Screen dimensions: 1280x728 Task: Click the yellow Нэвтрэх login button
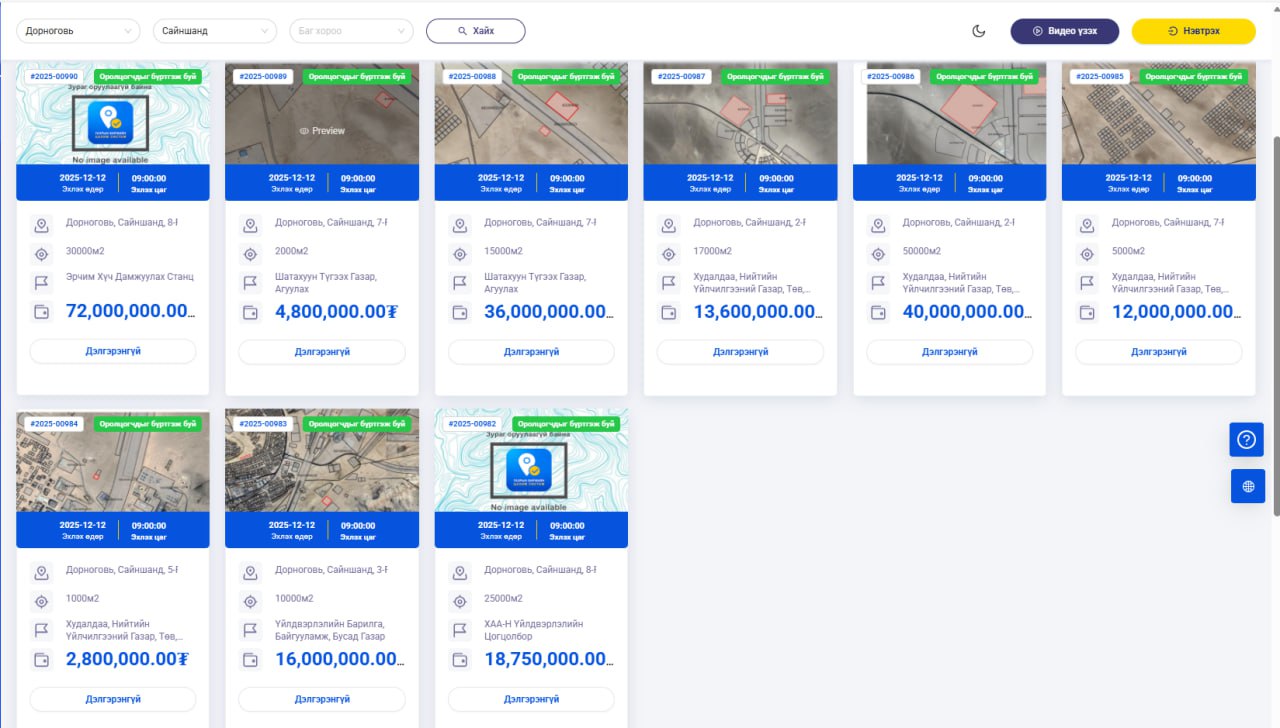pos(1193,31)
